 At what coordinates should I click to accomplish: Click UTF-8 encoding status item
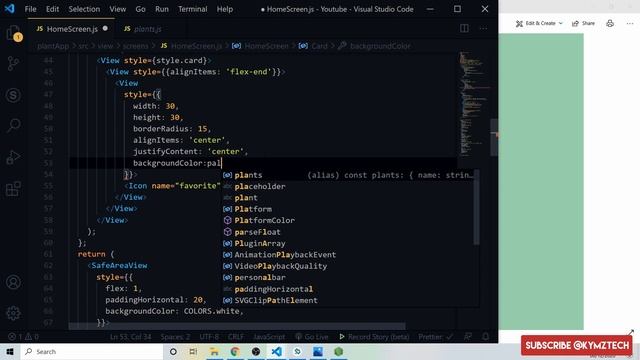(x=209, y=337)
